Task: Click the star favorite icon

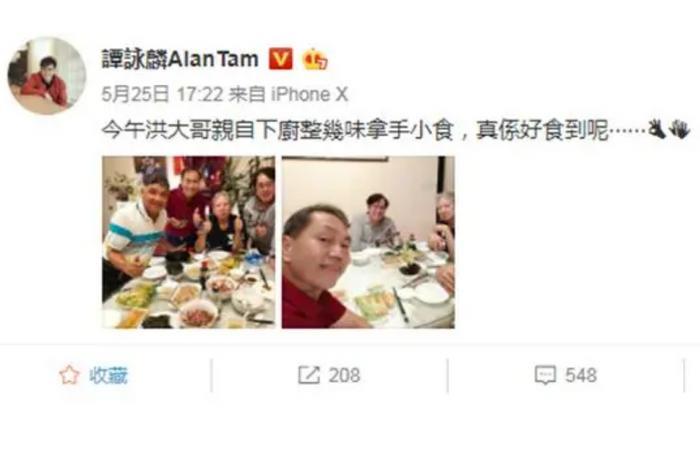Action: (x=69, y=375)
